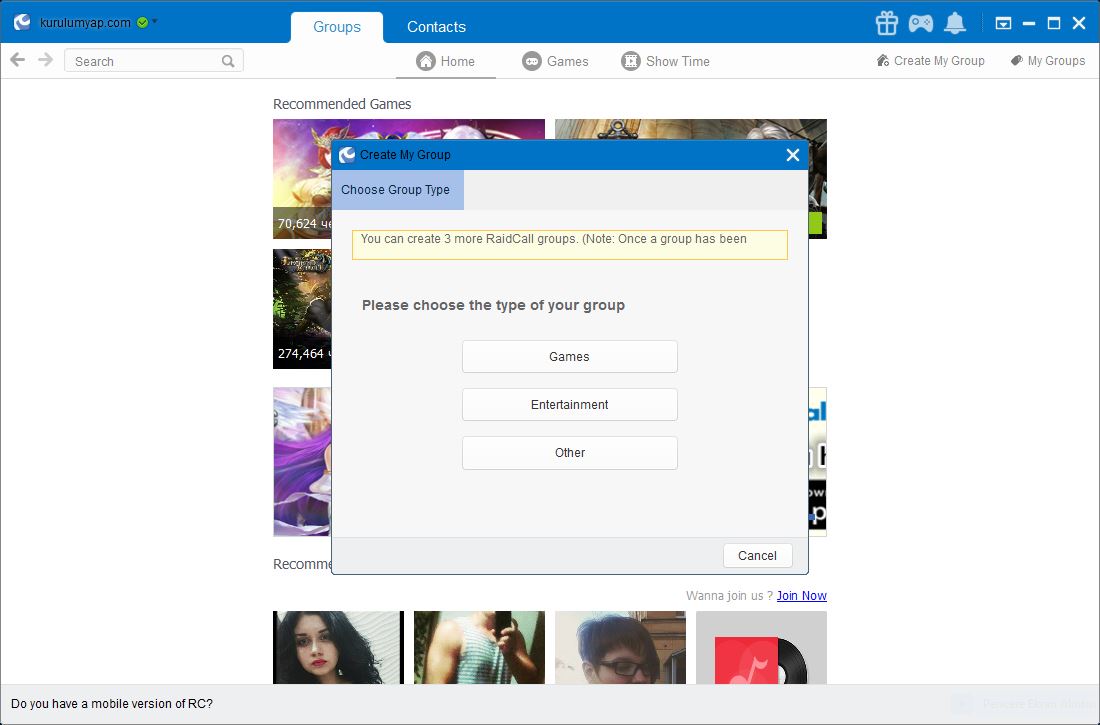Close the Create My Group dialog

[793, 155]
